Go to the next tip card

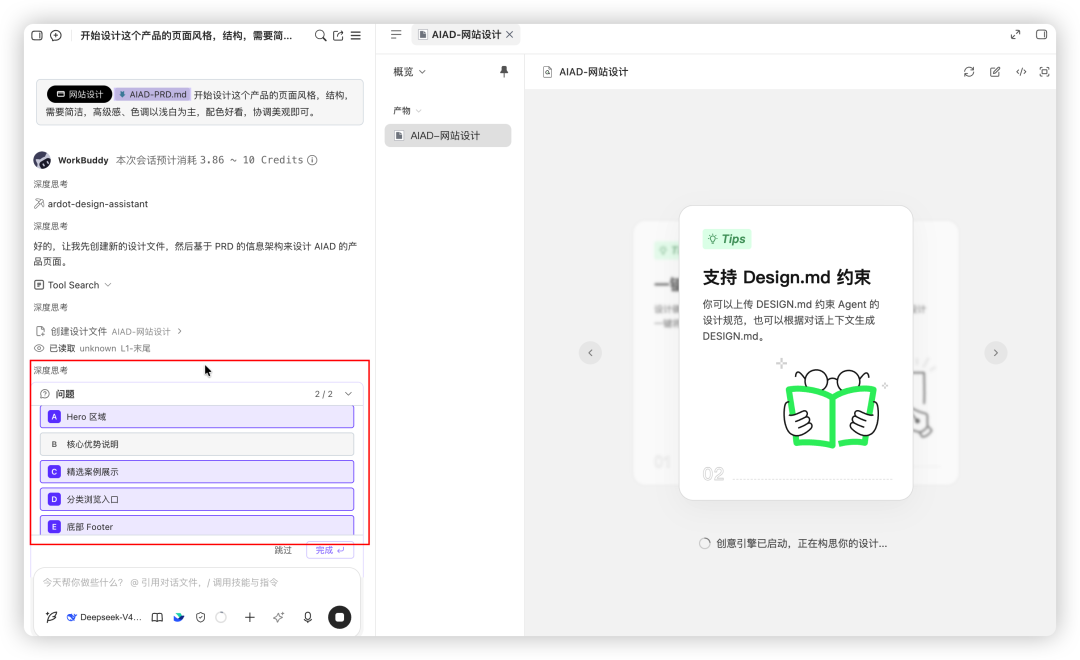click(x=995, y=353)
